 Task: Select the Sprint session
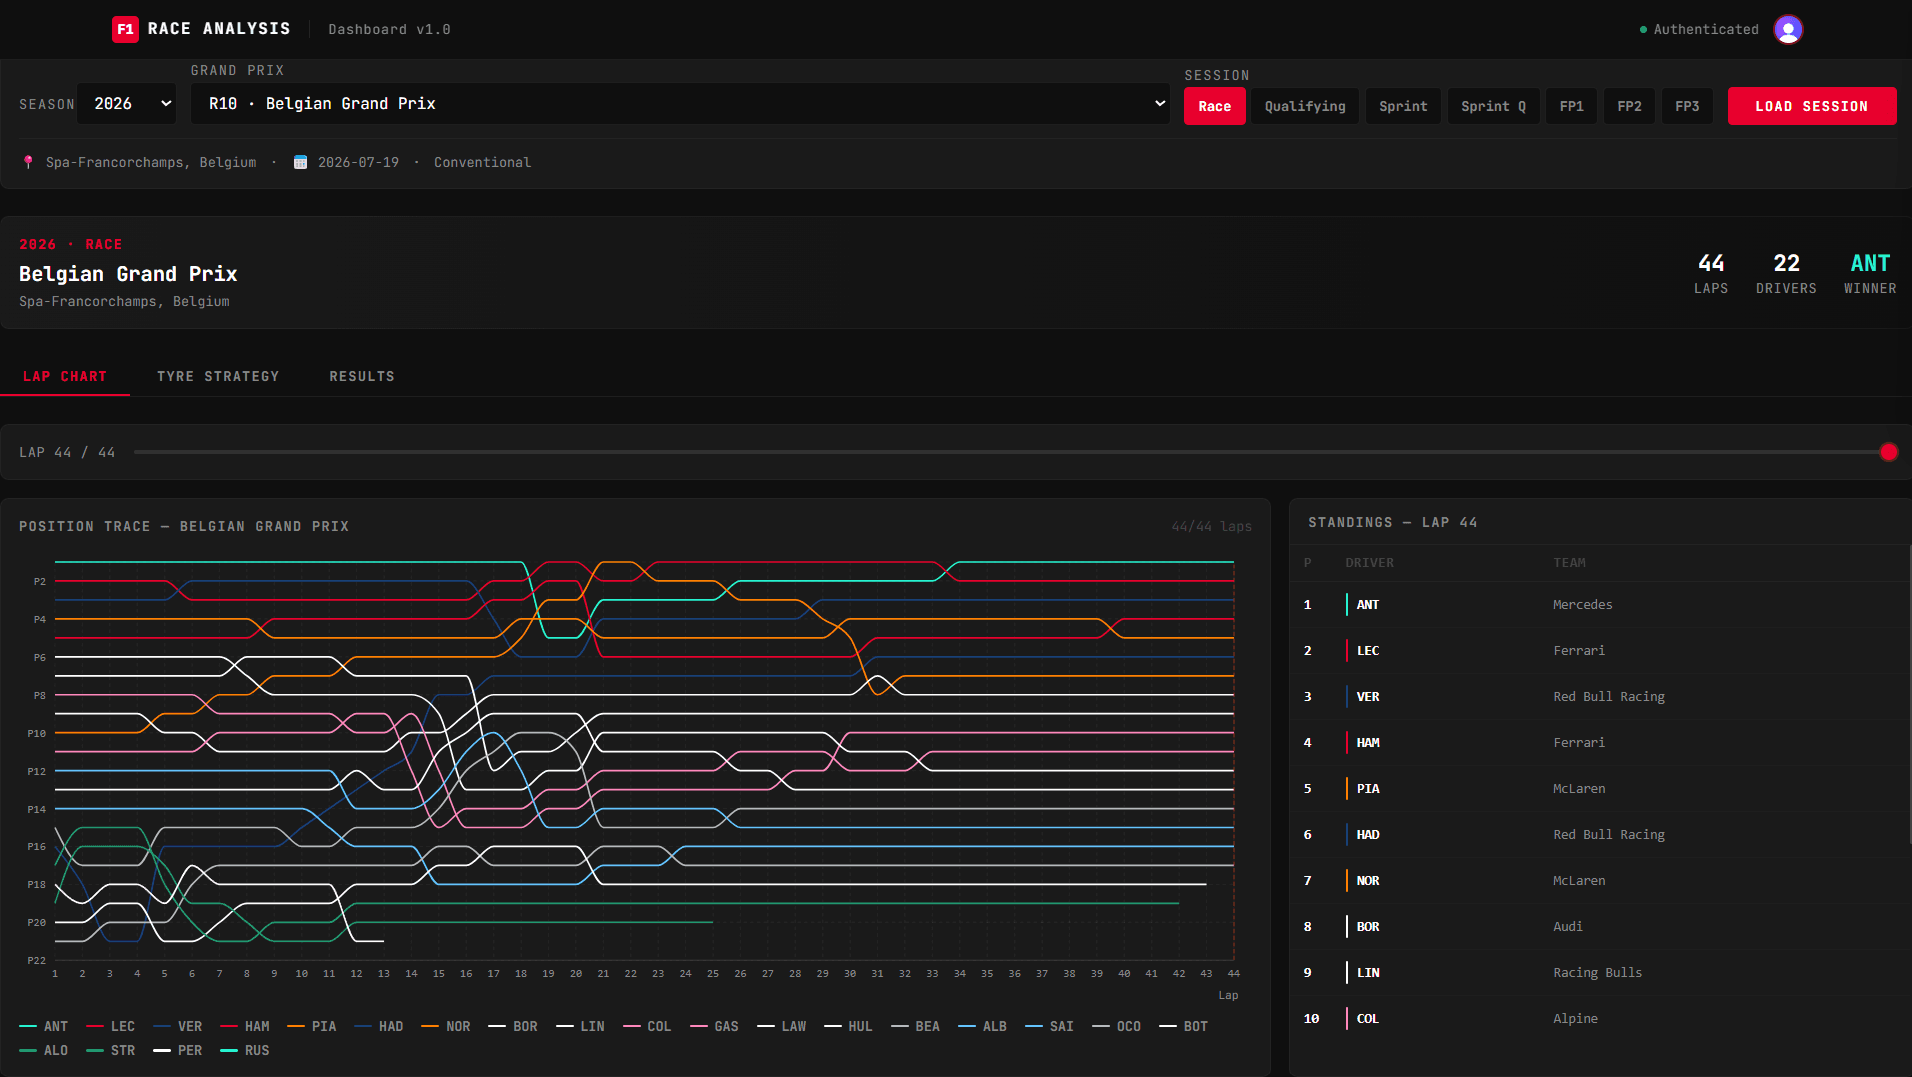(x=1403, y=106)
